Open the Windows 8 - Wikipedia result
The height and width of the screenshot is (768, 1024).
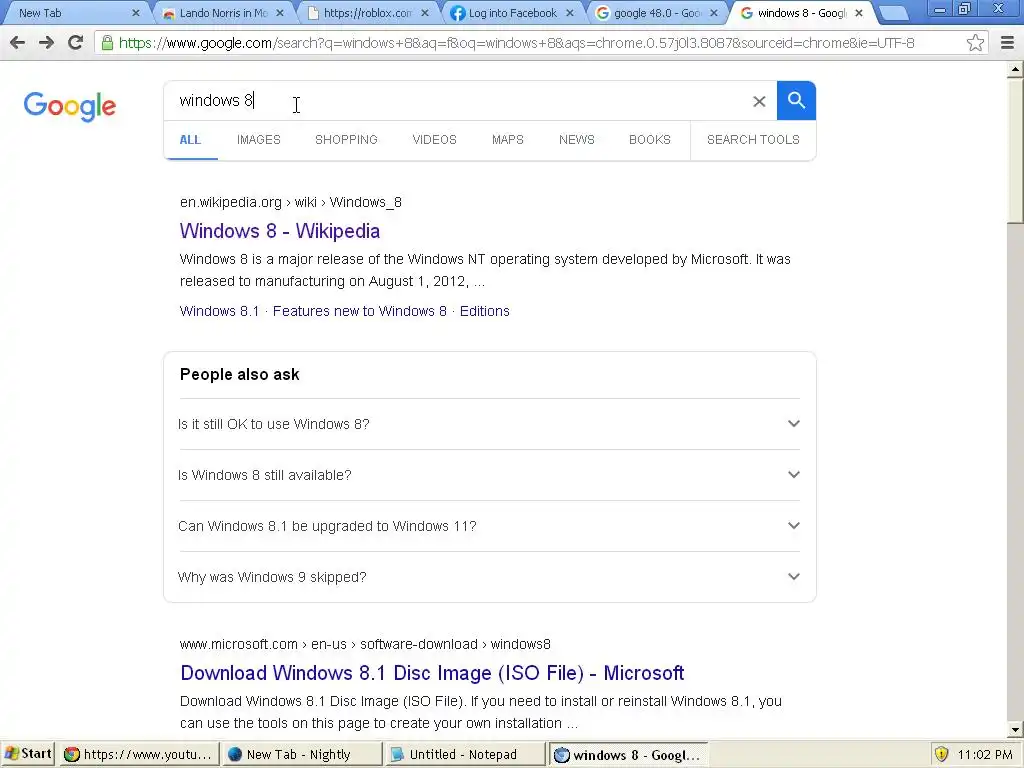pyautogui.click(x=280, y=231)
